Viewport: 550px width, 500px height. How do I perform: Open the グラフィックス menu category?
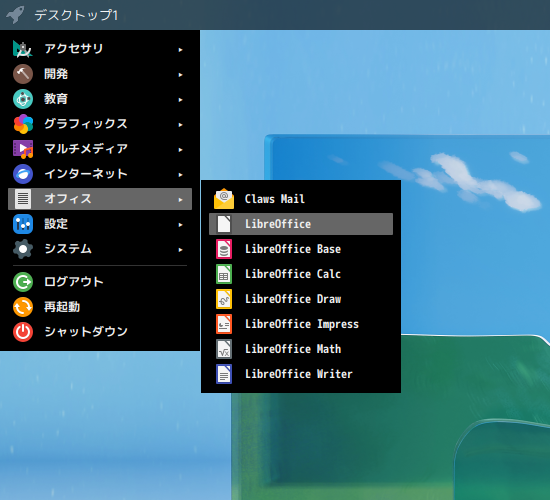[x=100, y=124]
